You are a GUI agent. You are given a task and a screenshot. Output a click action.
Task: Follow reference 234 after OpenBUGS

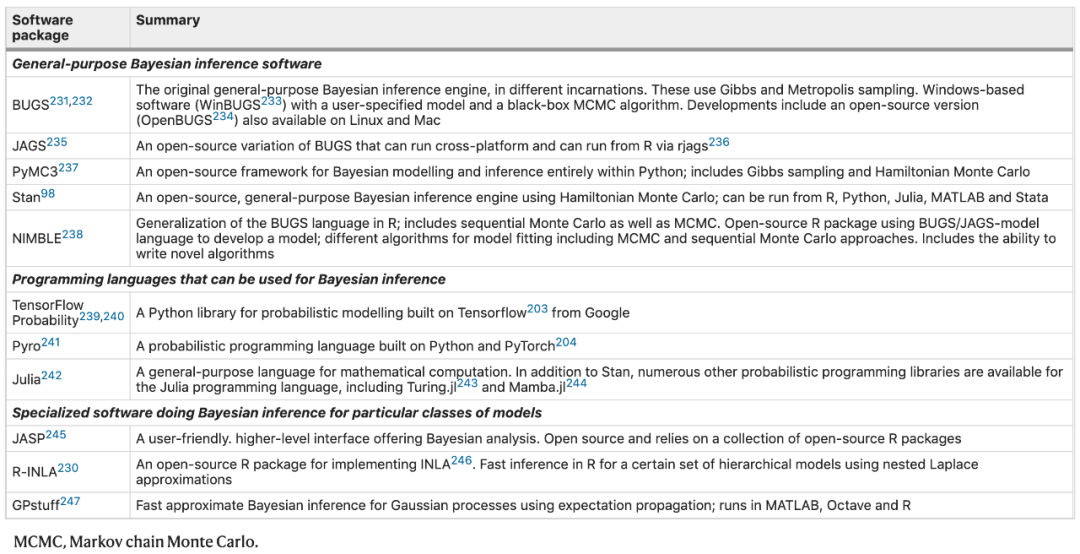point(223,115)
